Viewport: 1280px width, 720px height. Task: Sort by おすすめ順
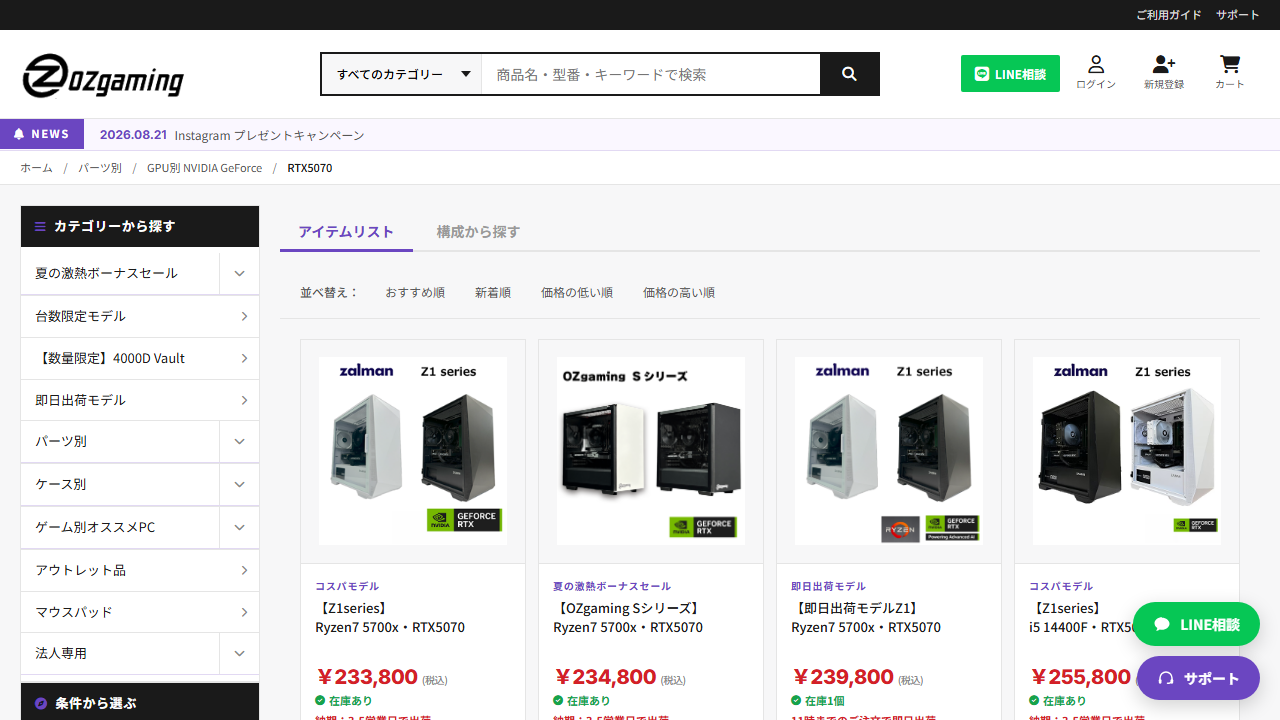[415, 293]
